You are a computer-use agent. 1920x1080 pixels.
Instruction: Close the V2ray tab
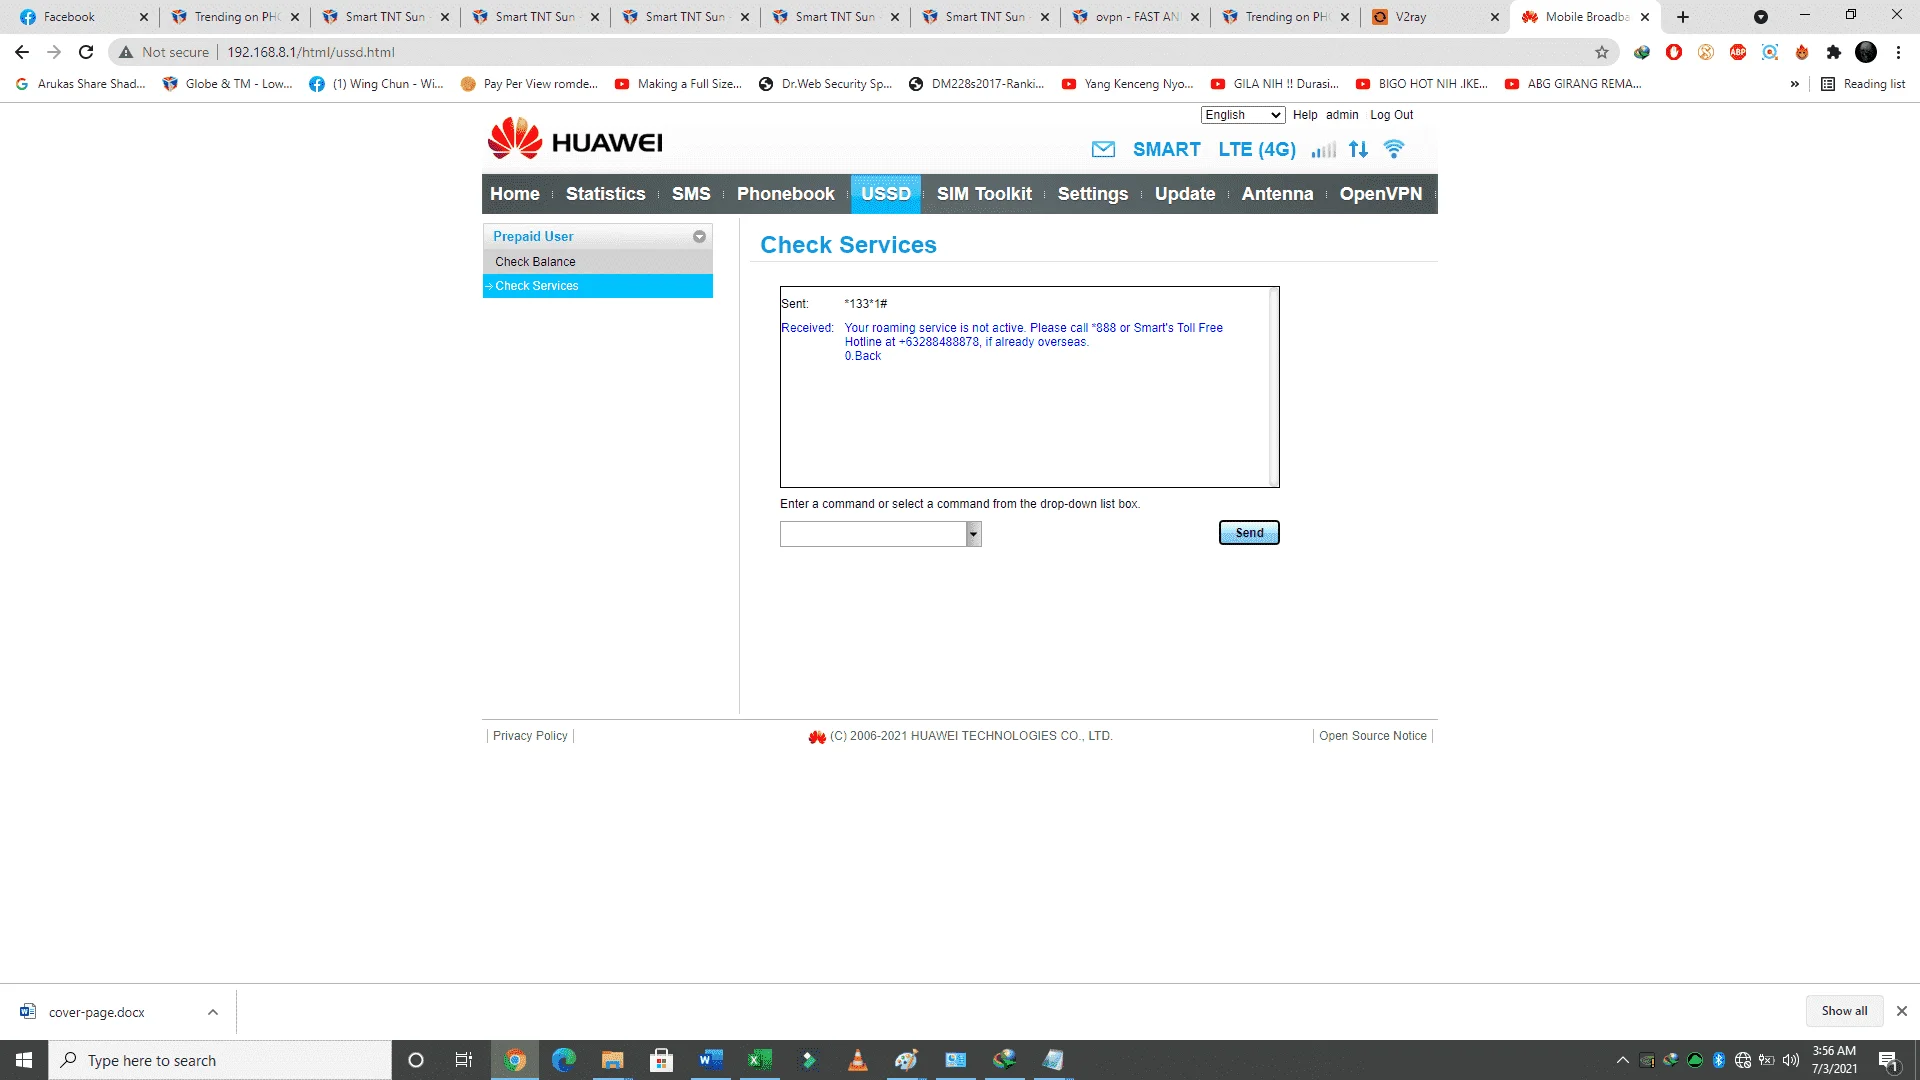point(1495,17)
